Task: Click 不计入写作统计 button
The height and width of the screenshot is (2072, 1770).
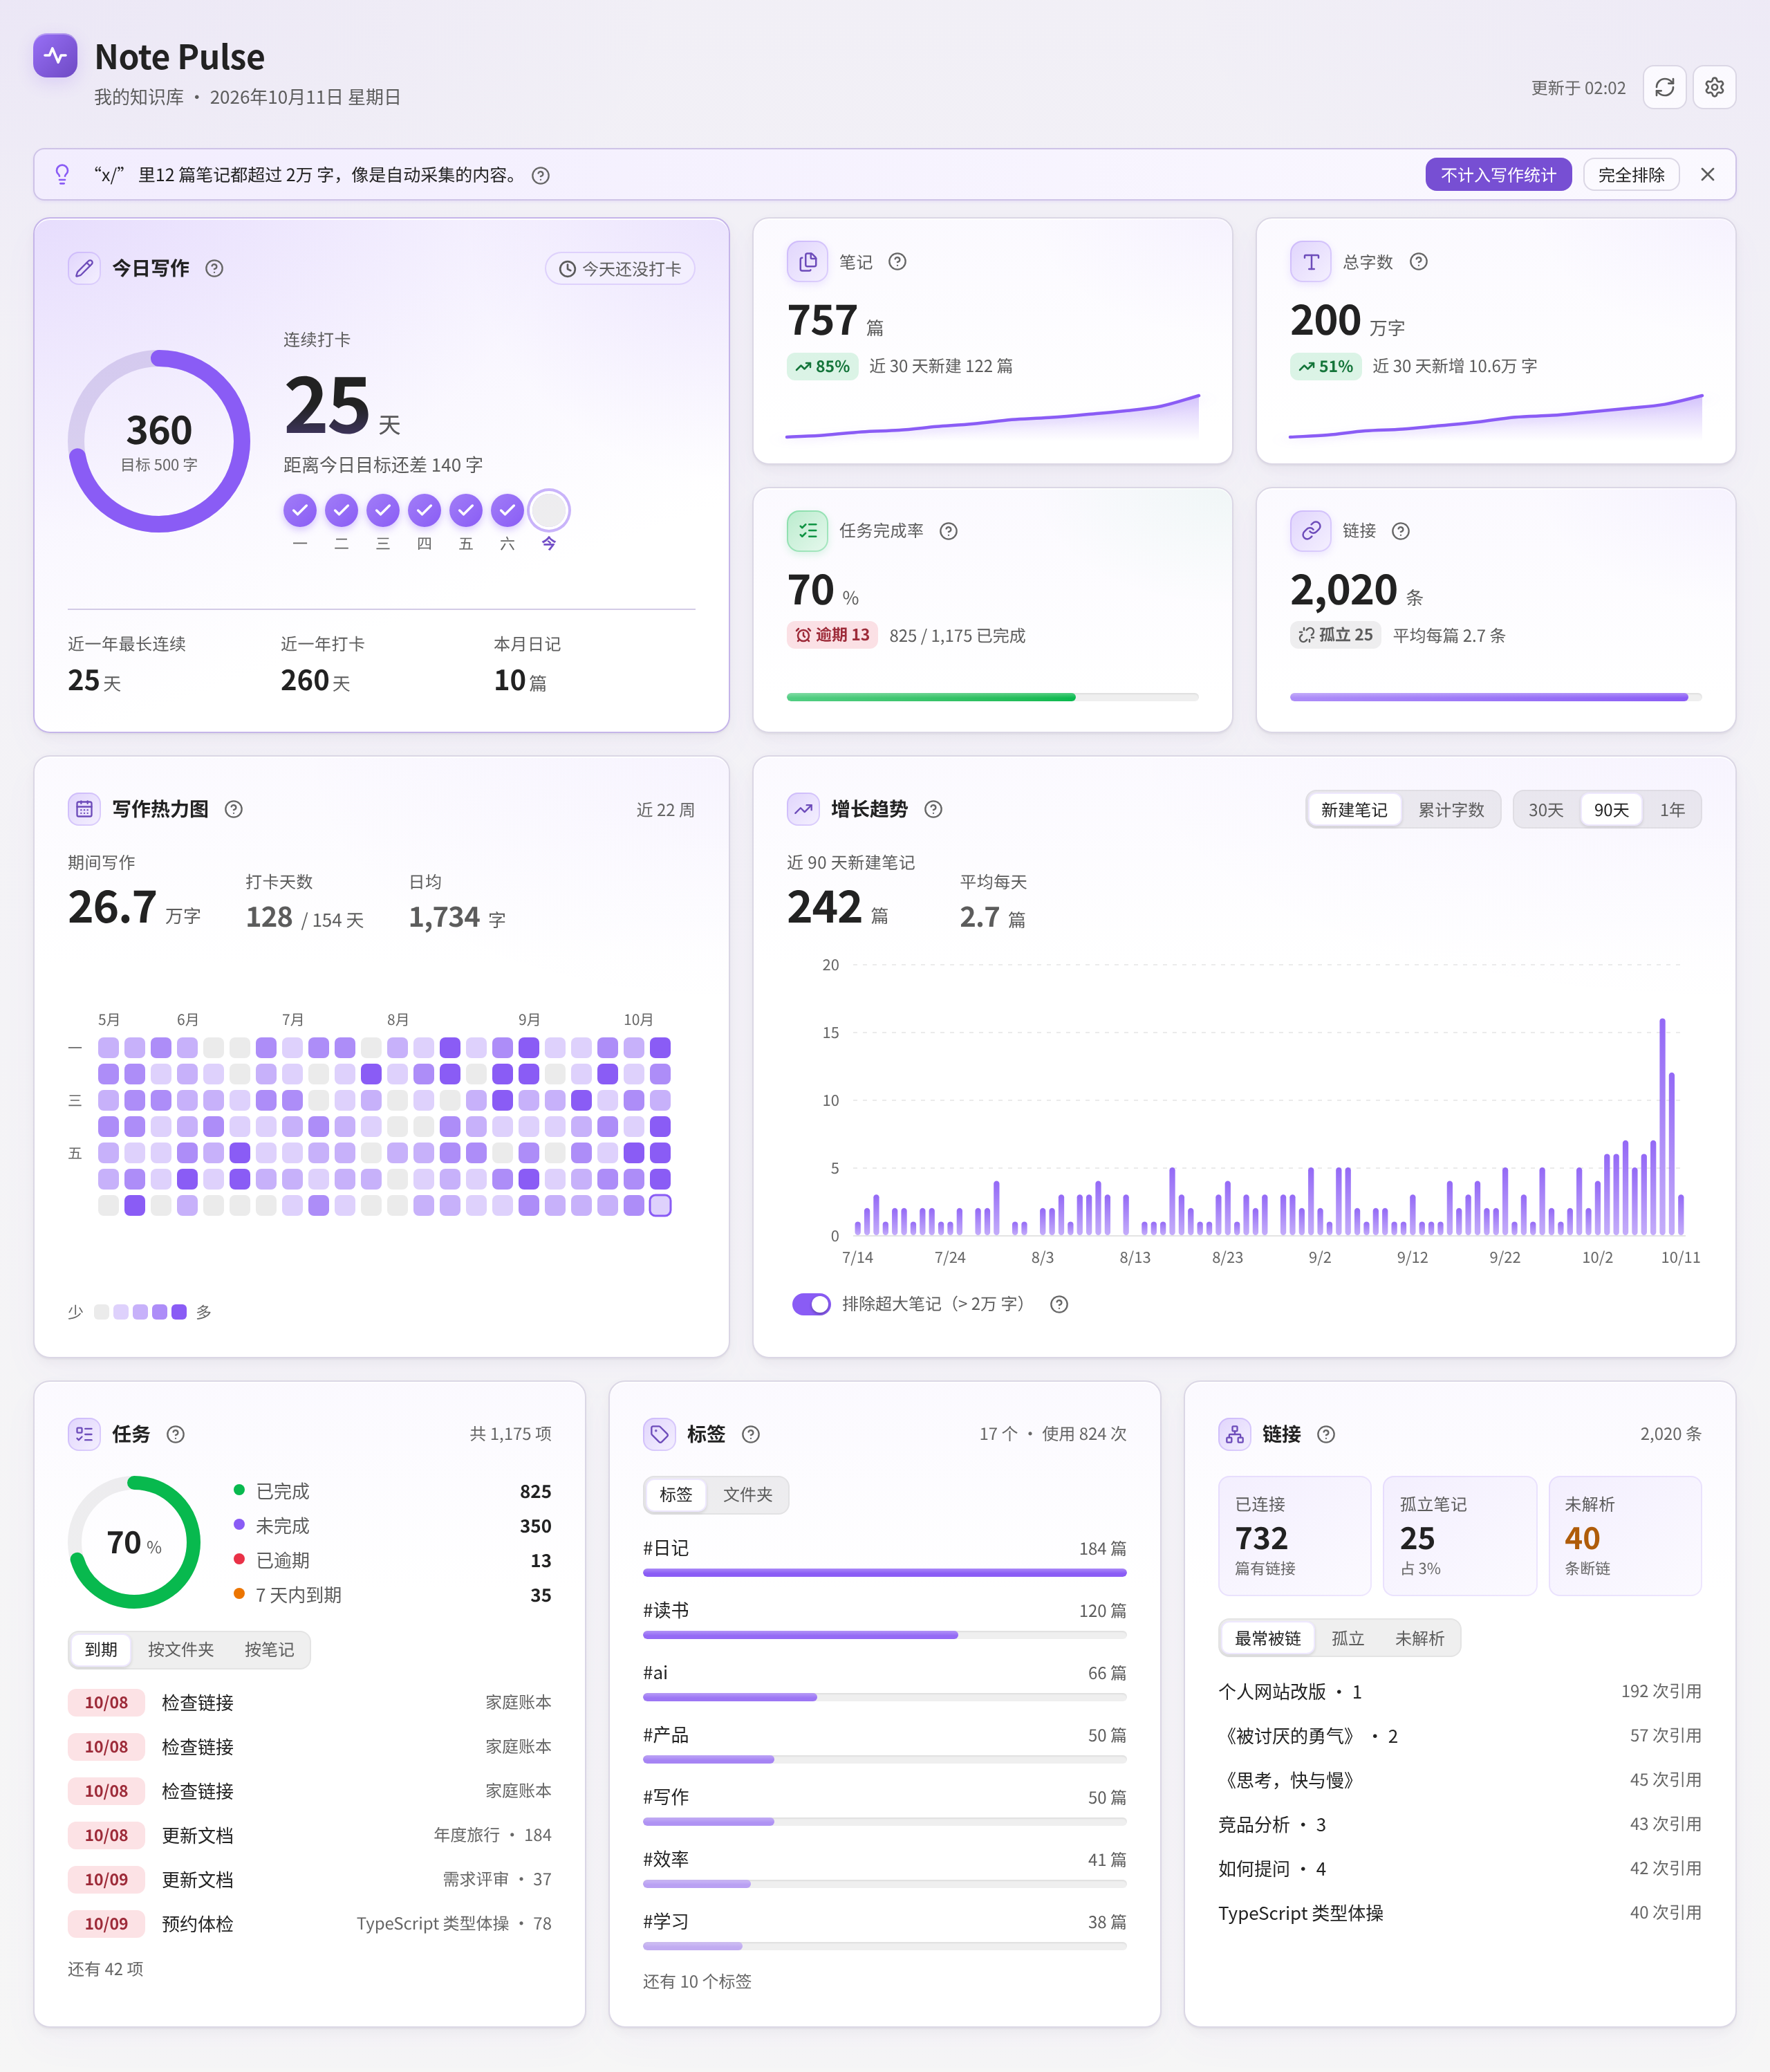Action: [1498, 175]
